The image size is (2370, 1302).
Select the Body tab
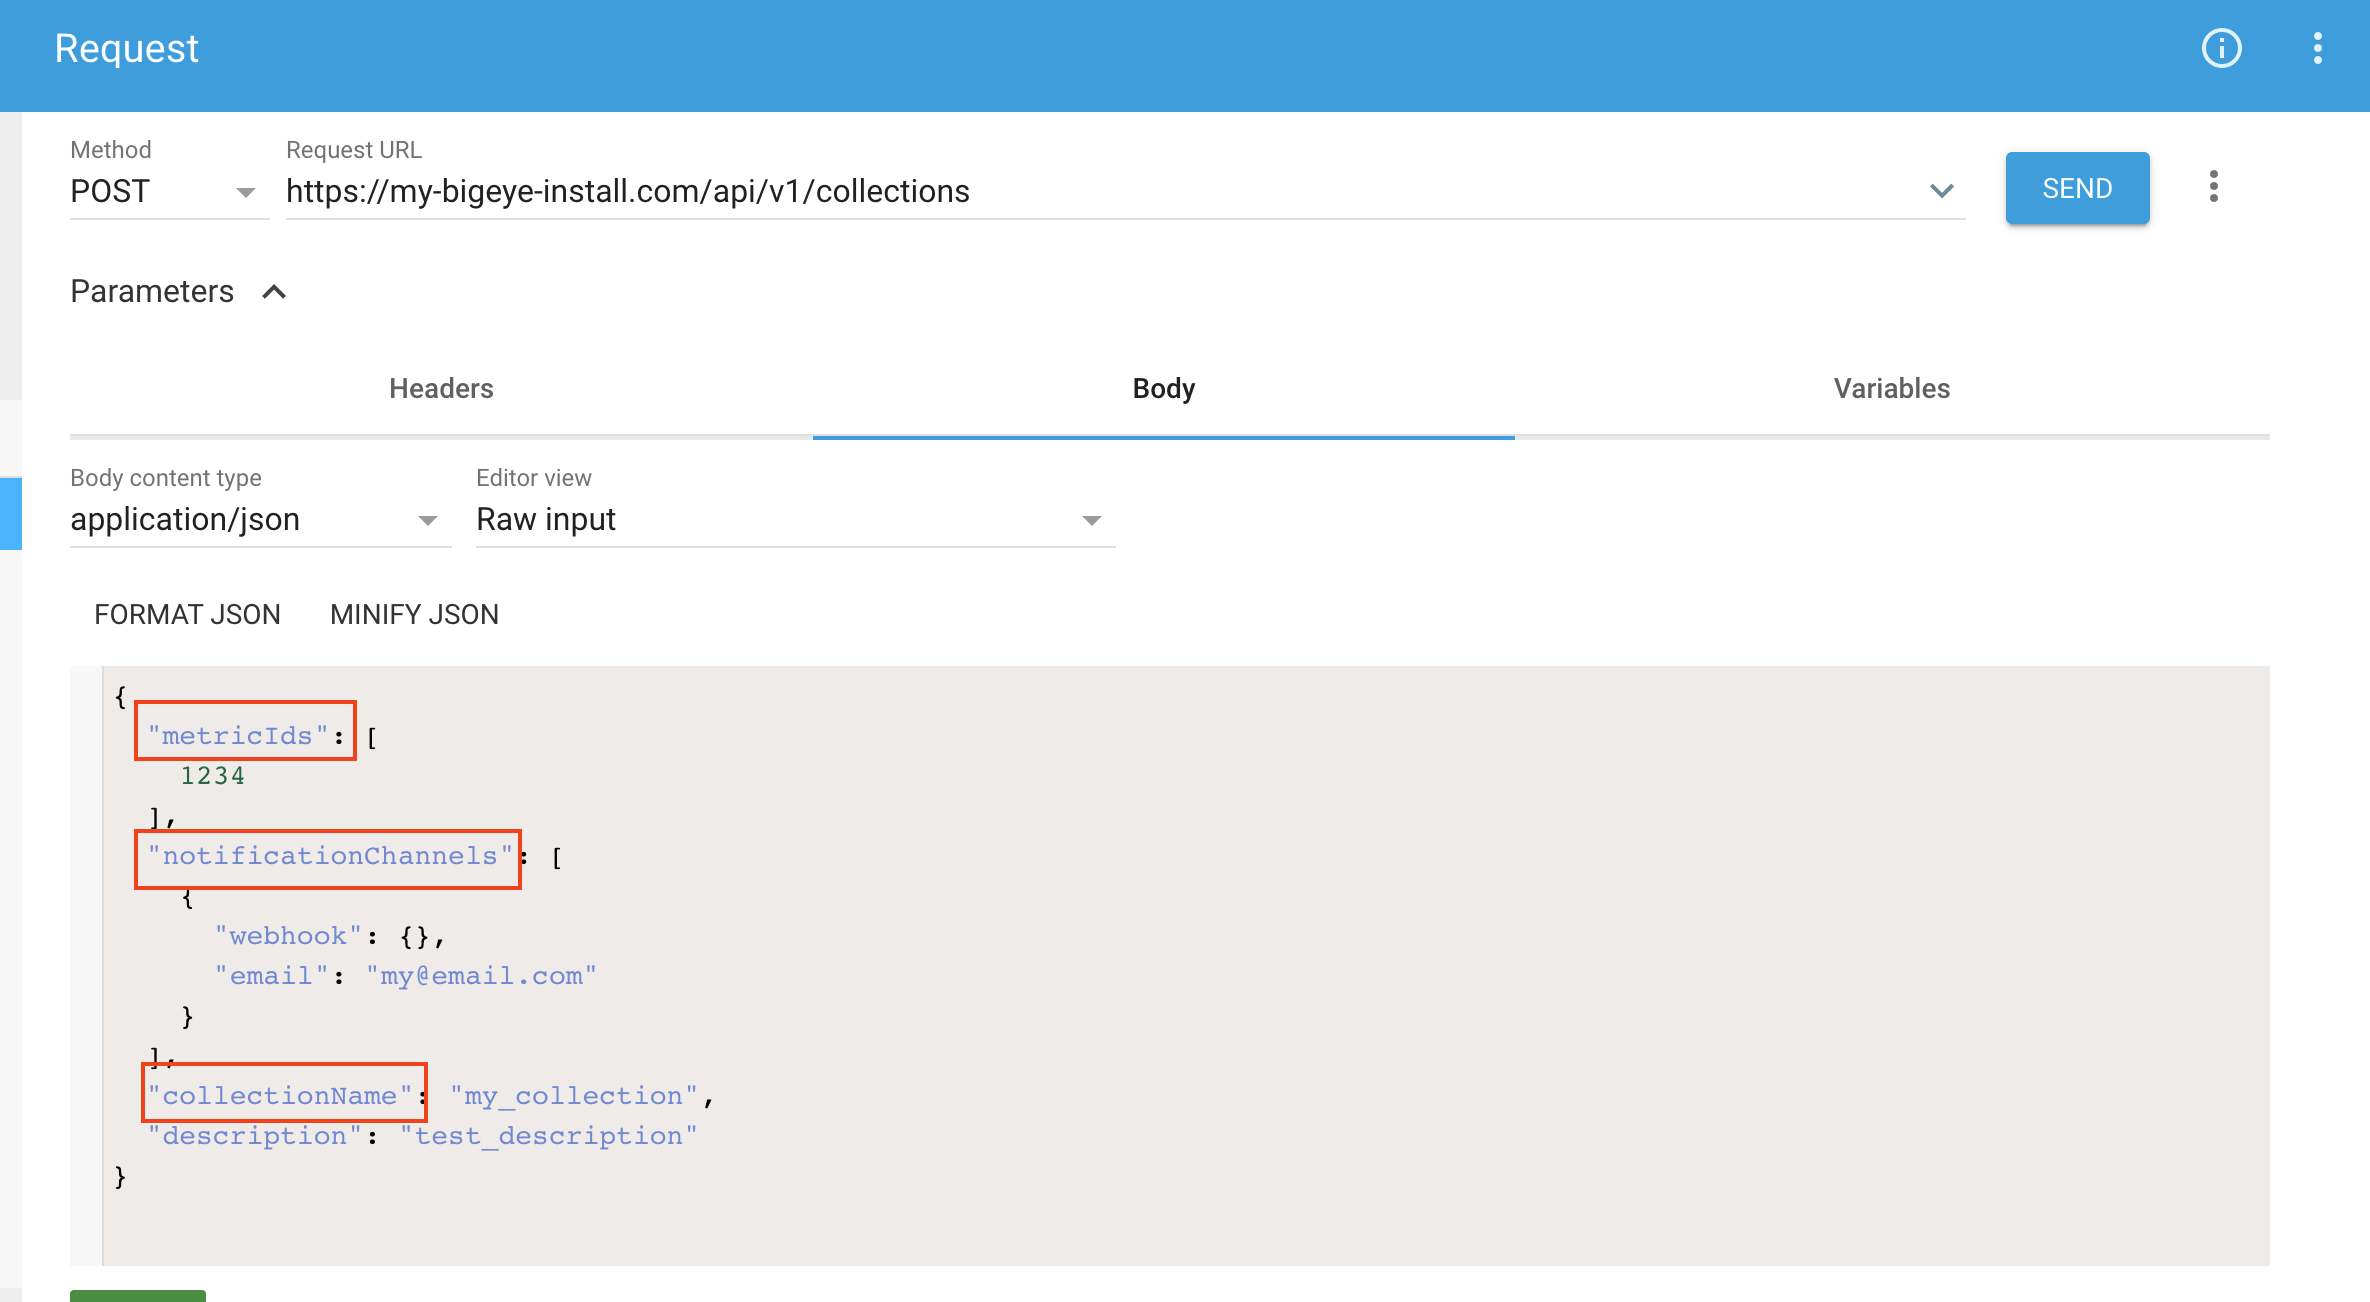pos(1163,388)
